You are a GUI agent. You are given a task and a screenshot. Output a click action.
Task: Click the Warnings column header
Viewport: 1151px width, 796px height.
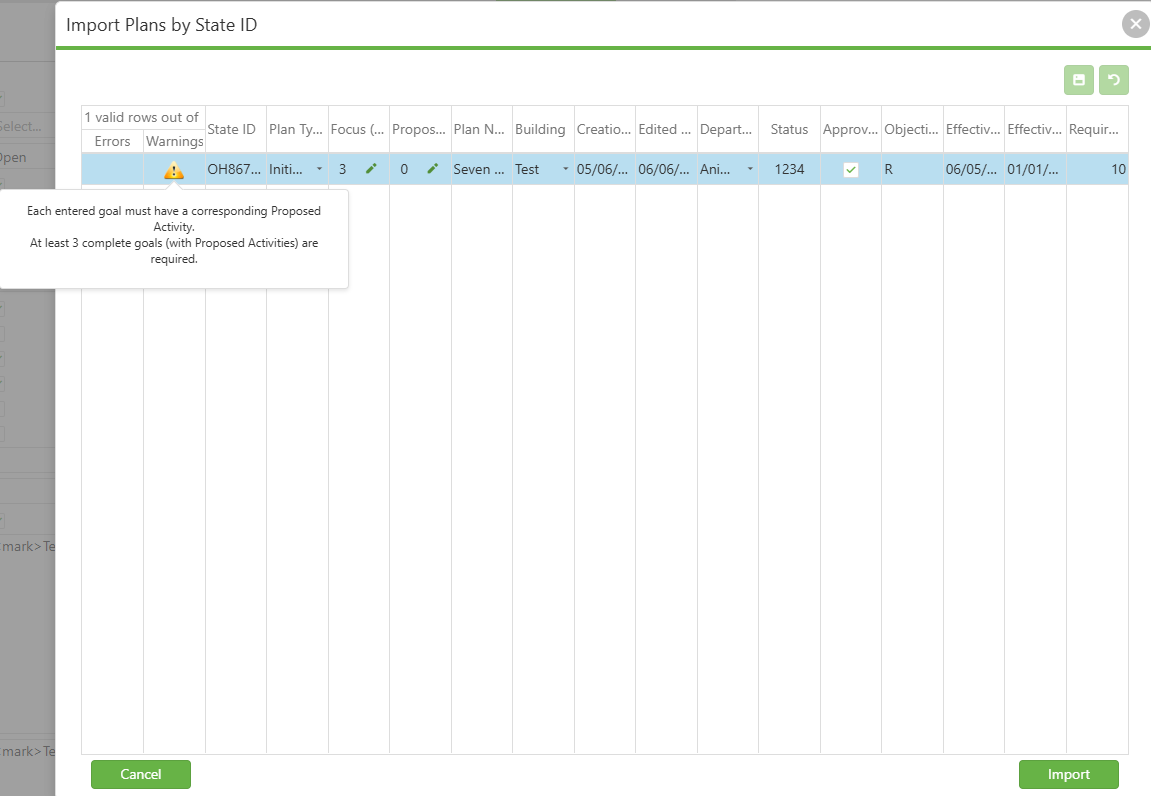pos(175,141)
